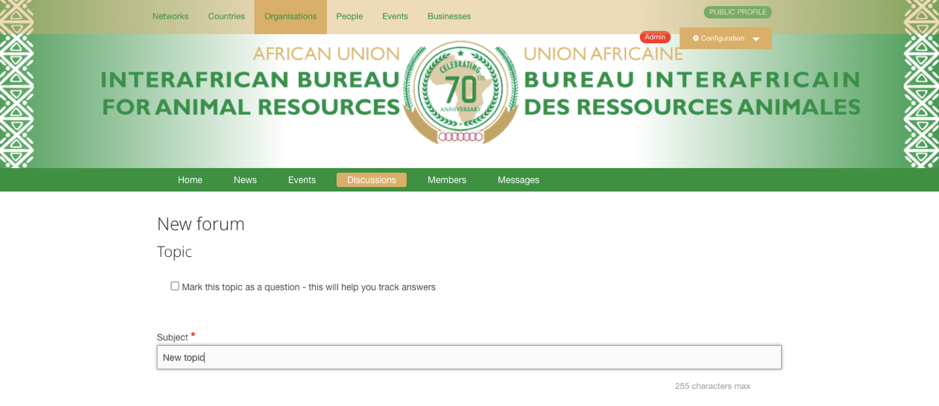Open the Businesses menu item

pos(449,16)
